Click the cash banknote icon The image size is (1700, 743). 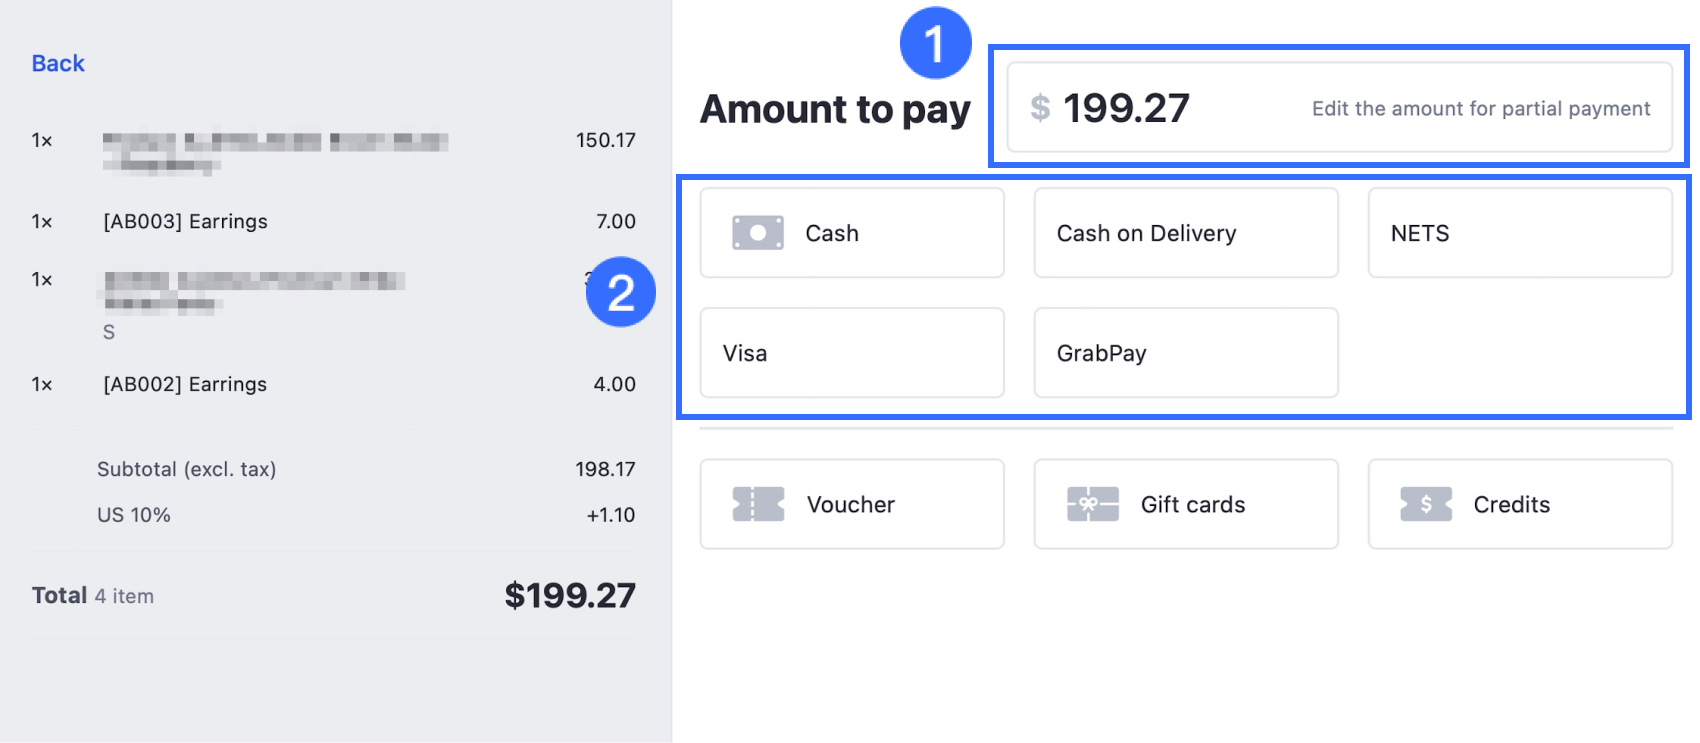tap(757, 233)
